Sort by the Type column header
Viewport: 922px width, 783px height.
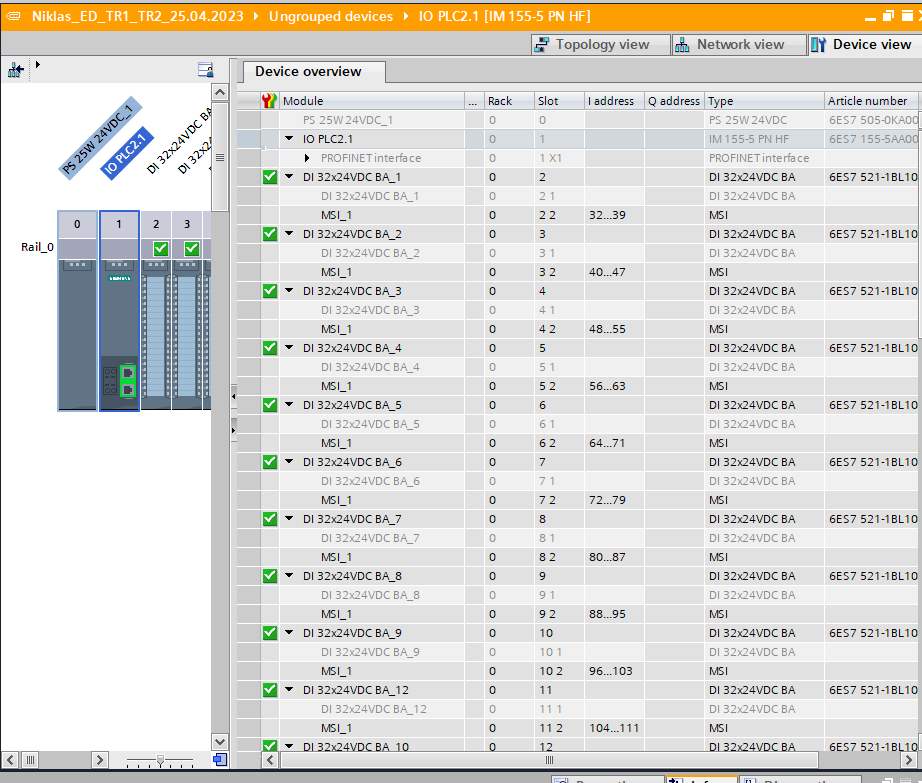[764, 101]
